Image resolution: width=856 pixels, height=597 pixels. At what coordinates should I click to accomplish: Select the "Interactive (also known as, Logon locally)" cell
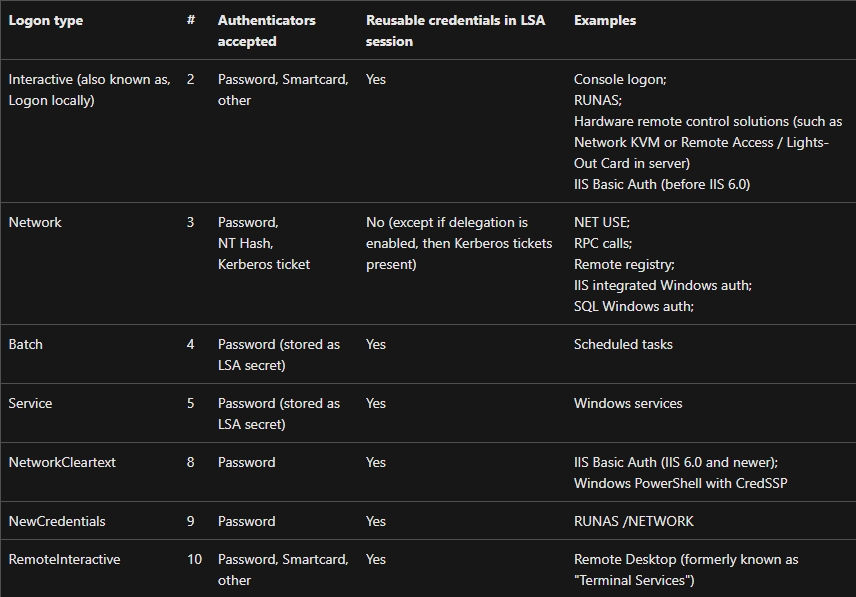point(89,90)
